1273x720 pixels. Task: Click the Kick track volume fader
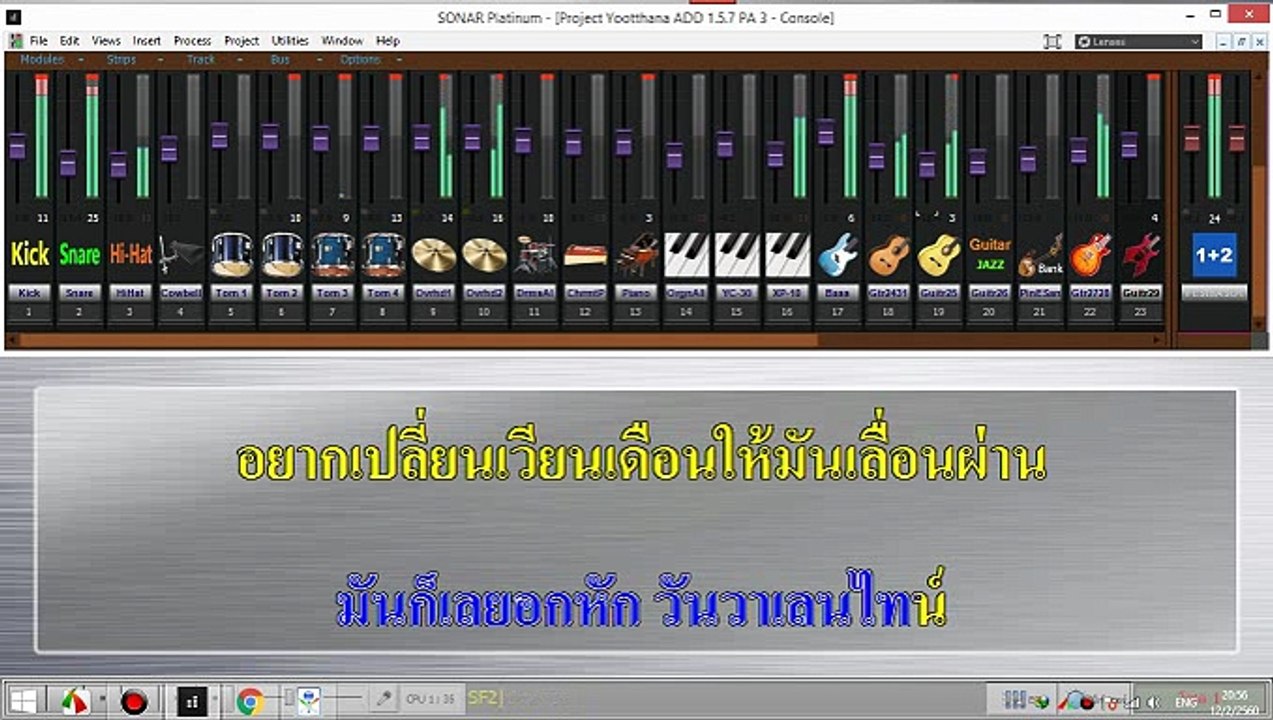17,146
